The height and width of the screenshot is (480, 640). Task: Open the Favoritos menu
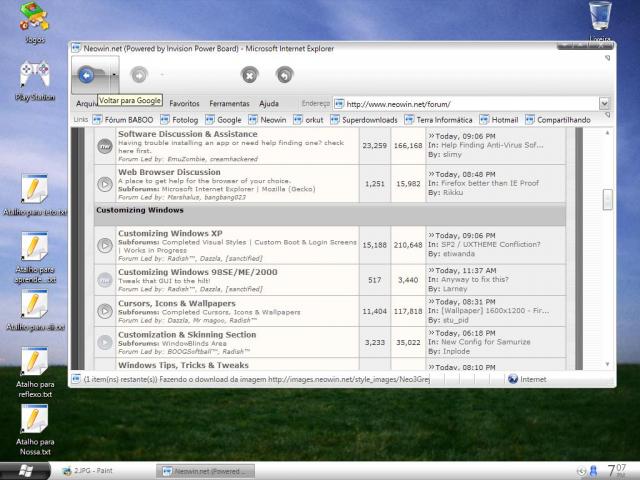pos(184,104)
